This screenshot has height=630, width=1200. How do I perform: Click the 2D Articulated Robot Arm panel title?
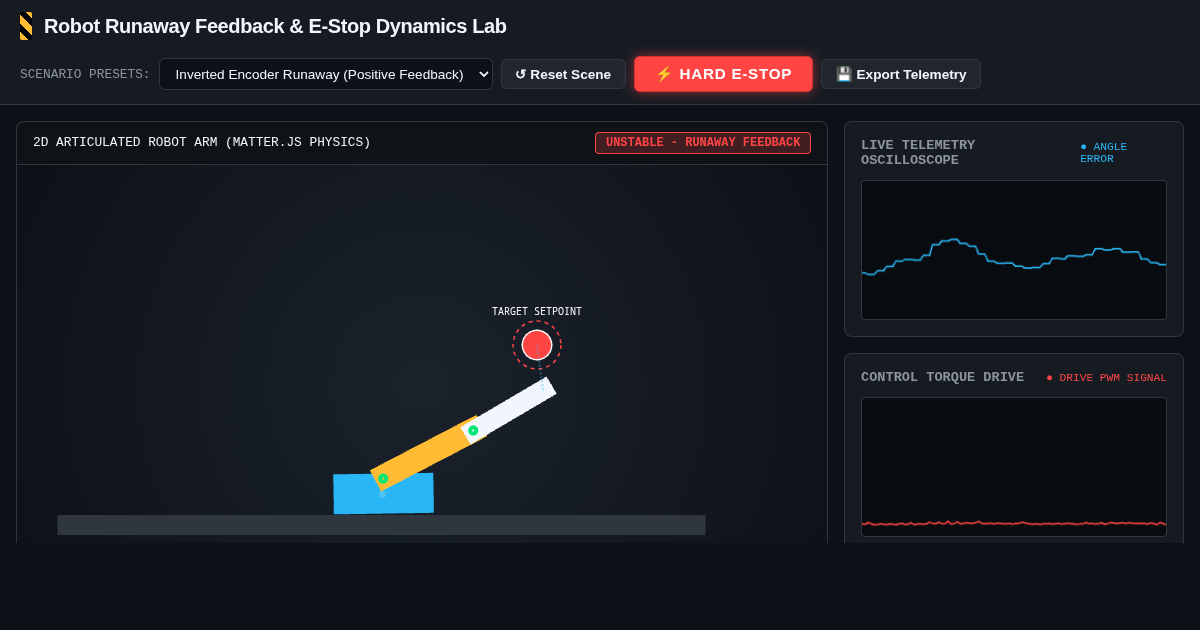point(202,143)
